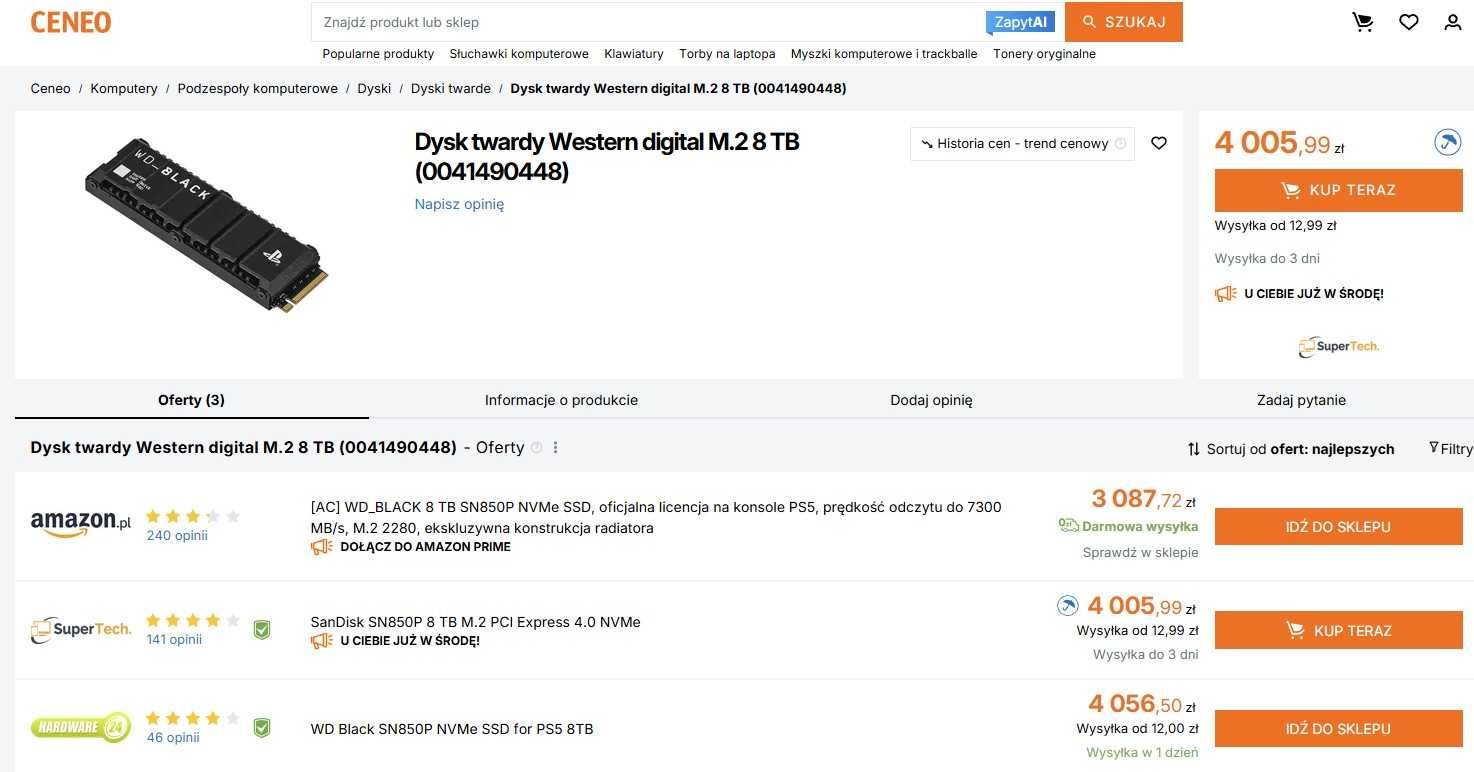Open the shopping cart icon

[1363, 22]
